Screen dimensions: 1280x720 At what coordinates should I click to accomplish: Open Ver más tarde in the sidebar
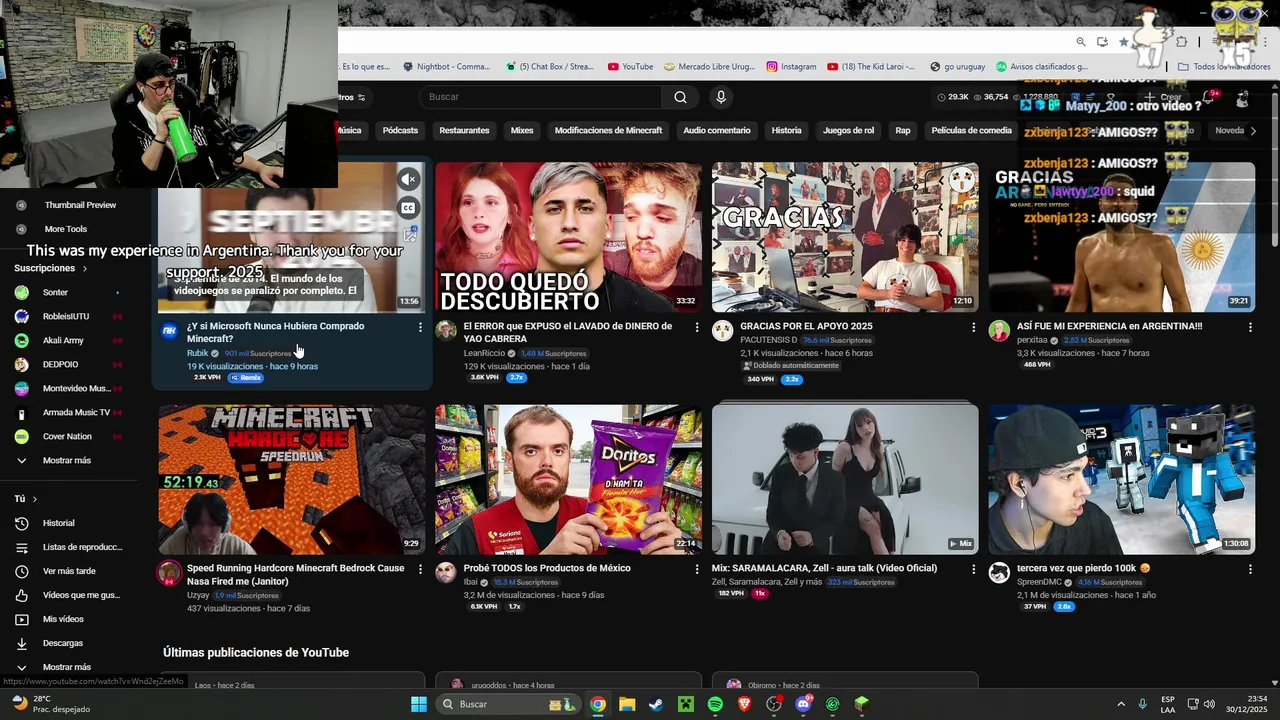(68, 571)
